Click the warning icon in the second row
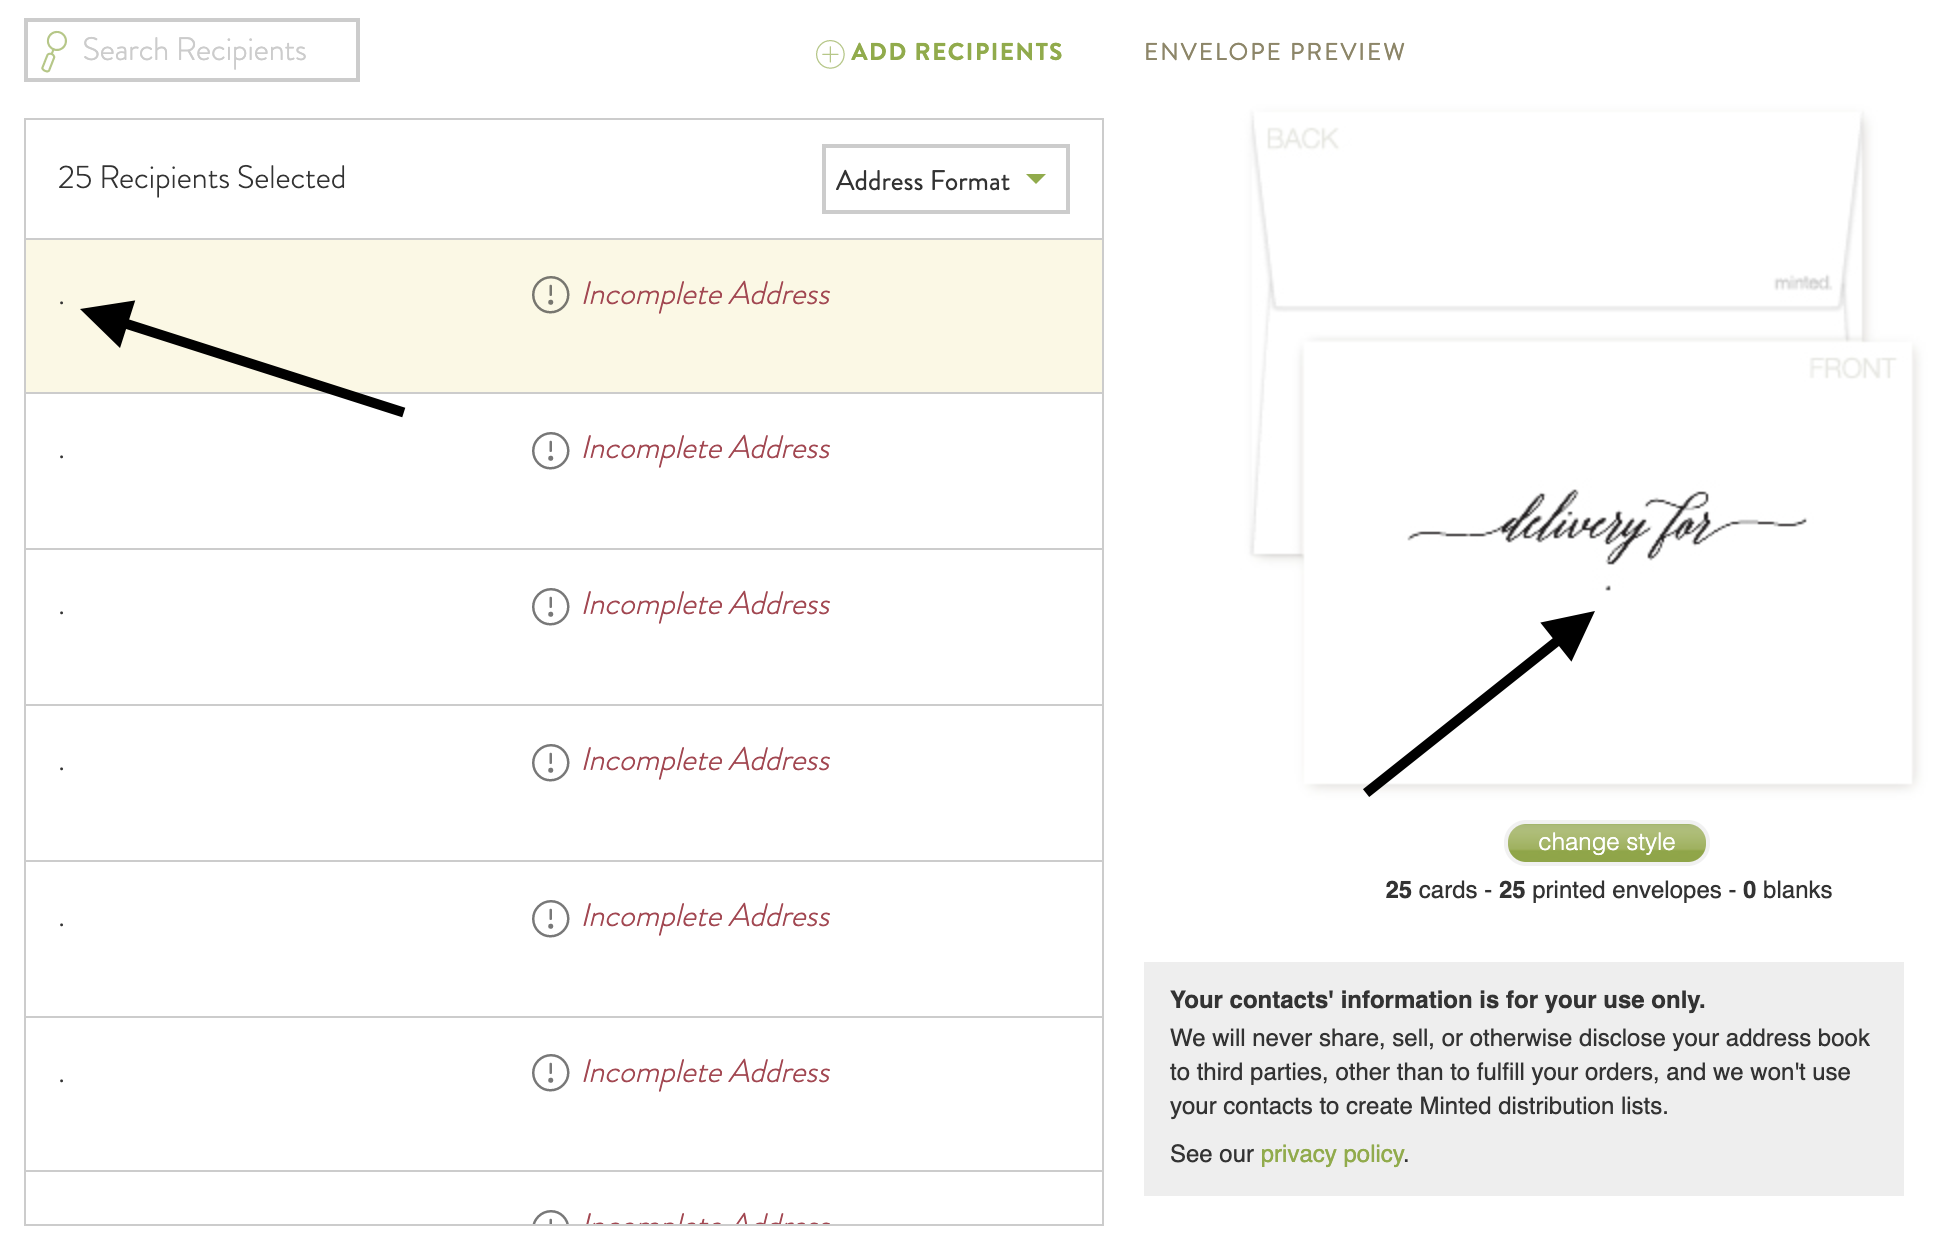The height and width of the screenshot is (1246, 1936). click(x=550, y=450)
